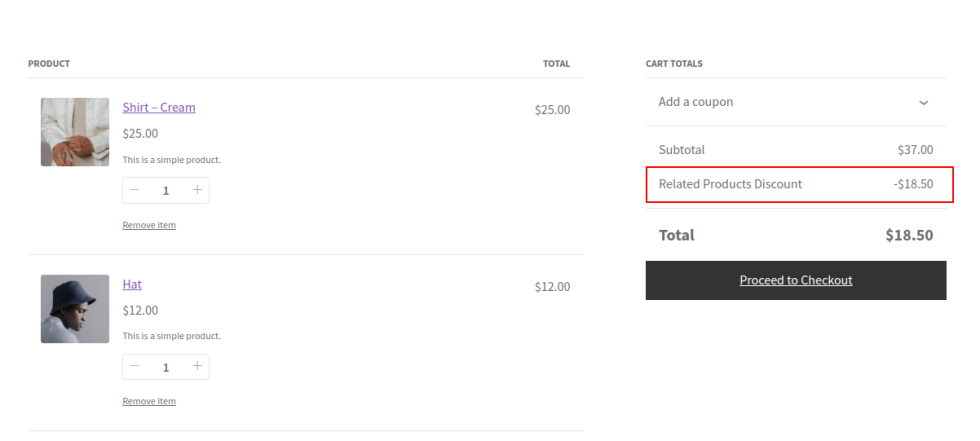Open the Shirt – Cream product link

click(x=159, y=107)
